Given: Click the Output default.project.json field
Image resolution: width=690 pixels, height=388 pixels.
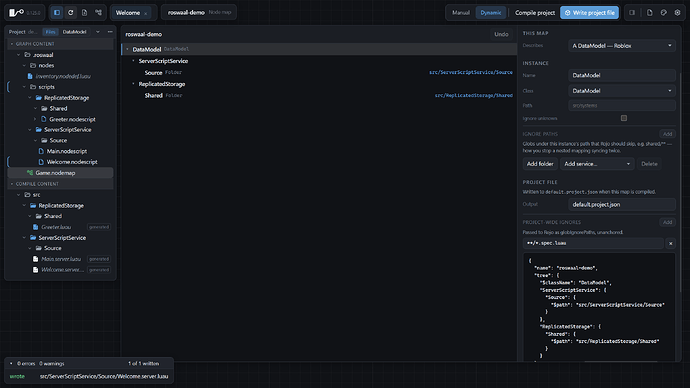Looking at the screenshot, I should [622, 205].
